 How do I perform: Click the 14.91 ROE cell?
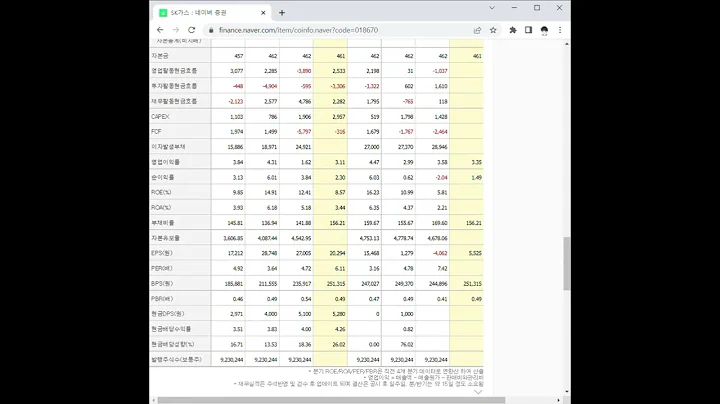click(271, 192)
